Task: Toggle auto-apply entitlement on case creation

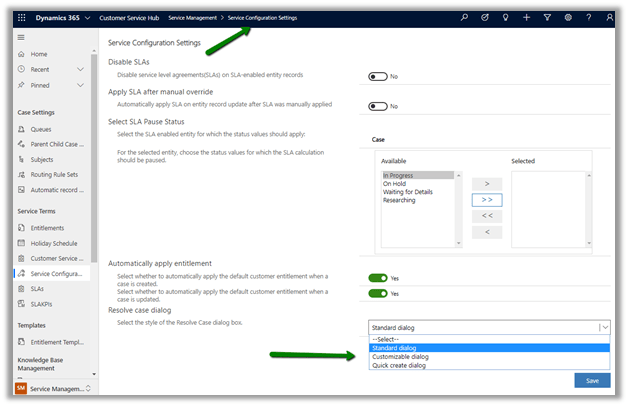Action: point(378,278)
